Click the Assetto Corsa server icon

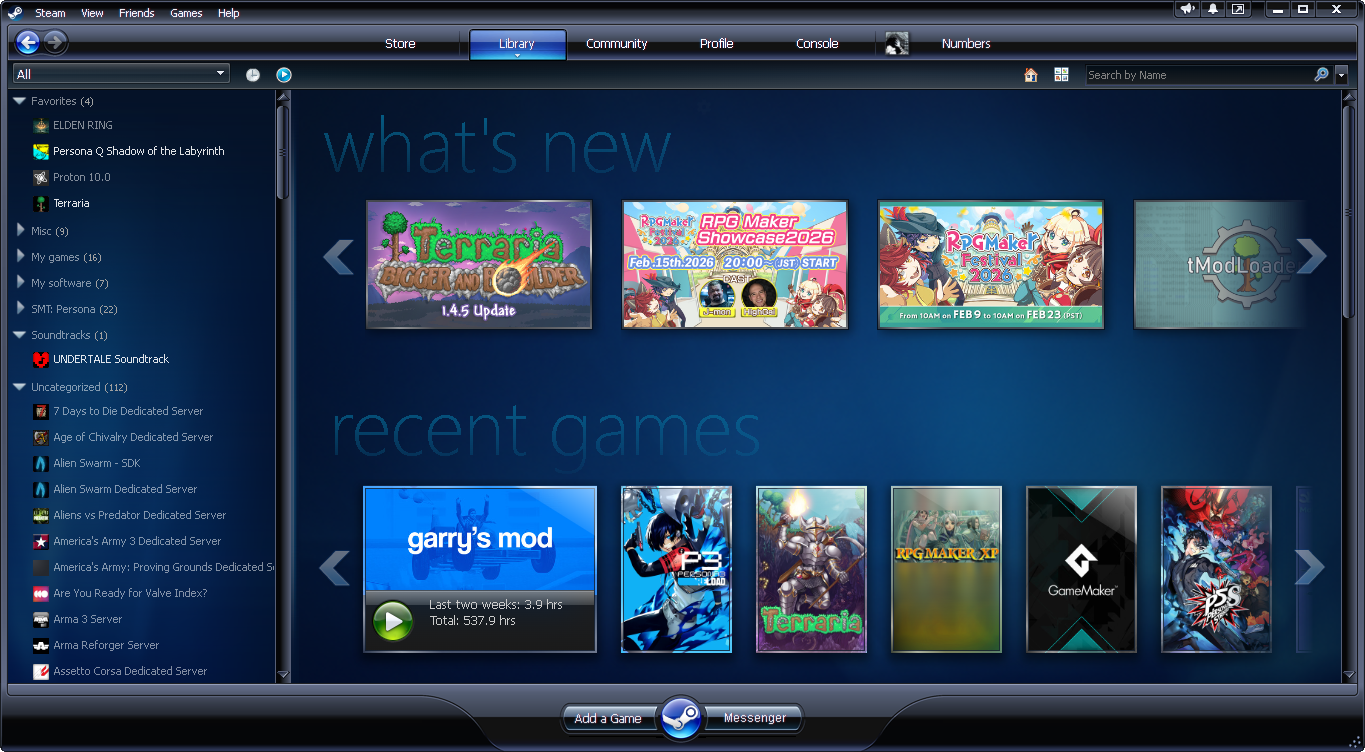tap(41, 671)
